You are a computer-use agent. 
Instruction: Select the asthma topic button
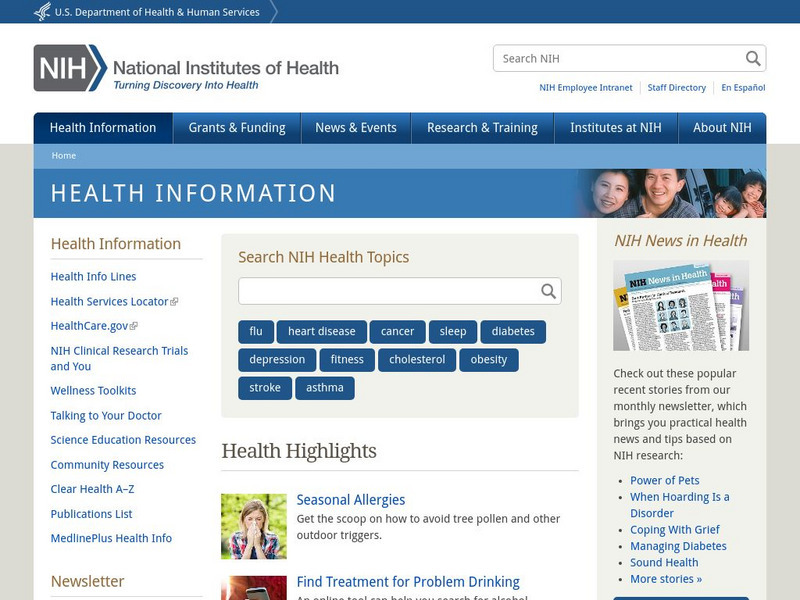click(325, 388)
